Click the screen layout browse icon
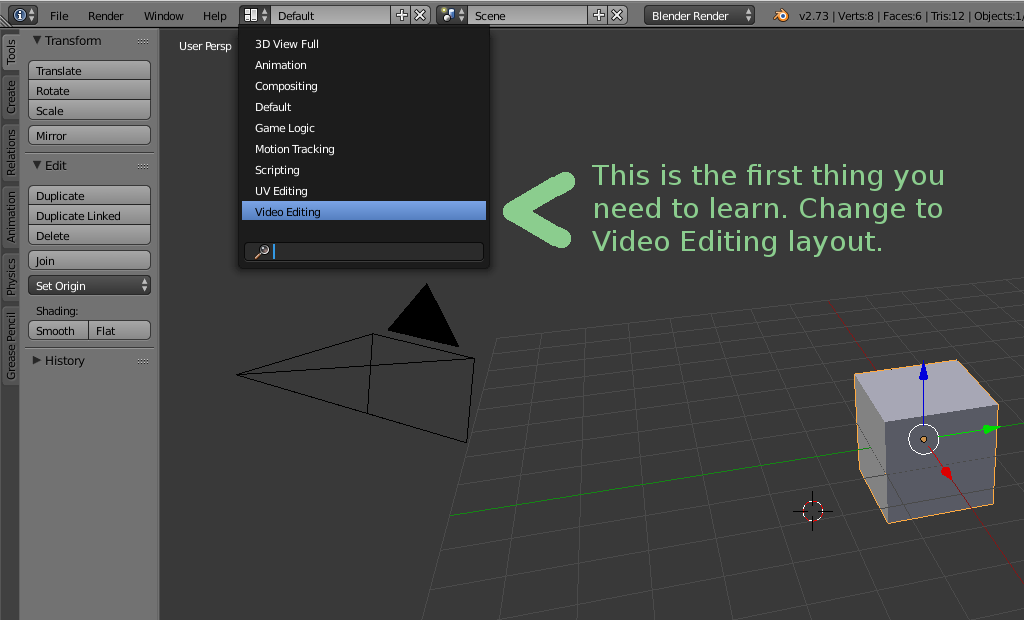Image resolution: width=1024 pixels, height=620 pixels. click(x=255, y=15)
